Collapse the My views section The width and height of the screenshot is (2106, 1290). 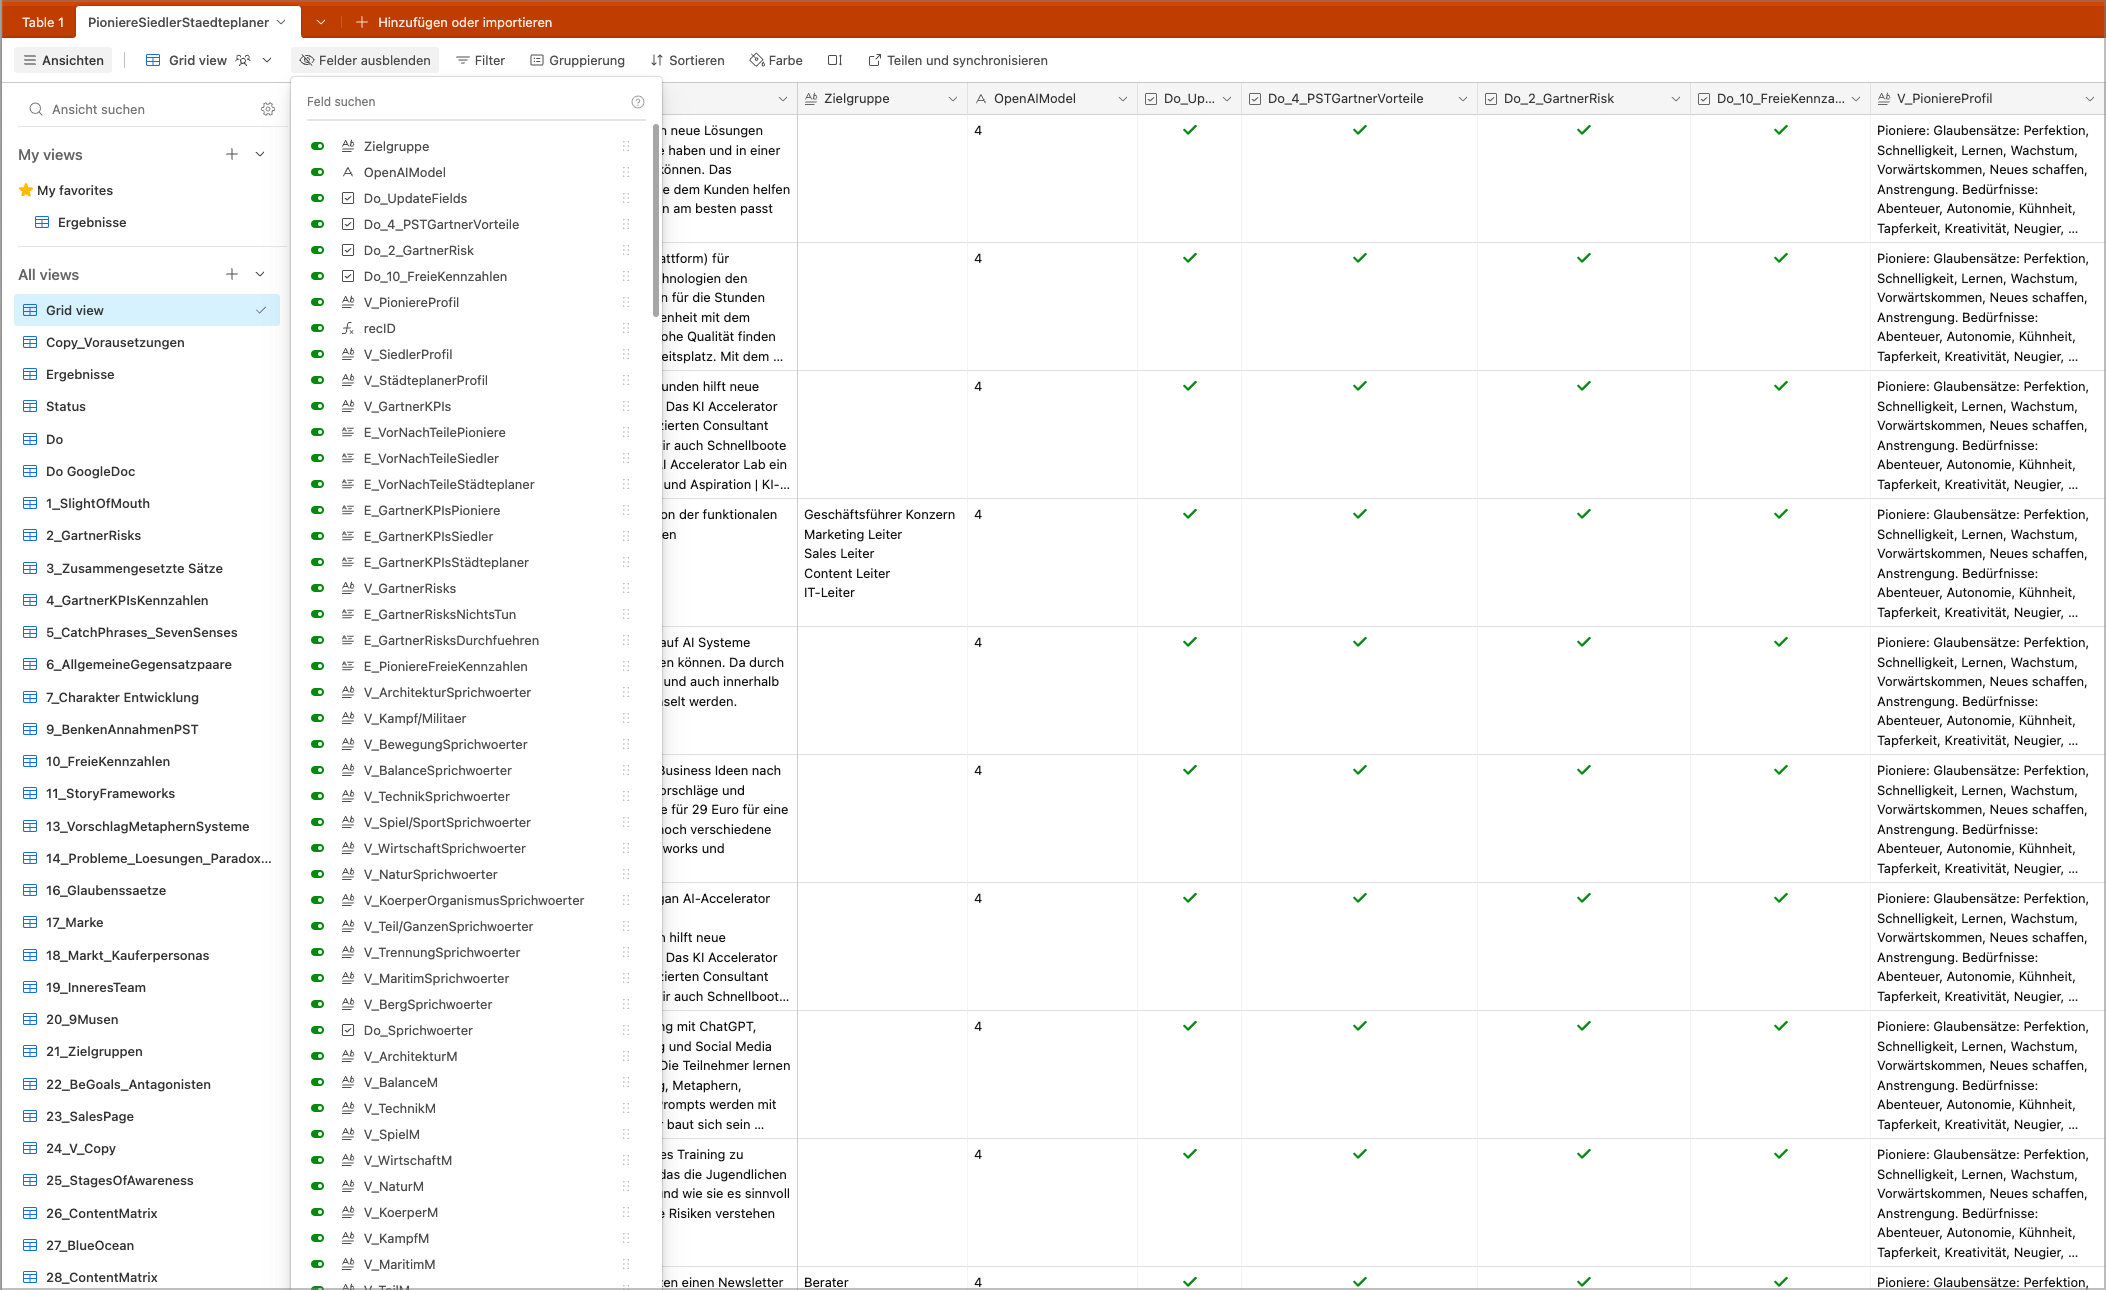(x=260, y=154)
